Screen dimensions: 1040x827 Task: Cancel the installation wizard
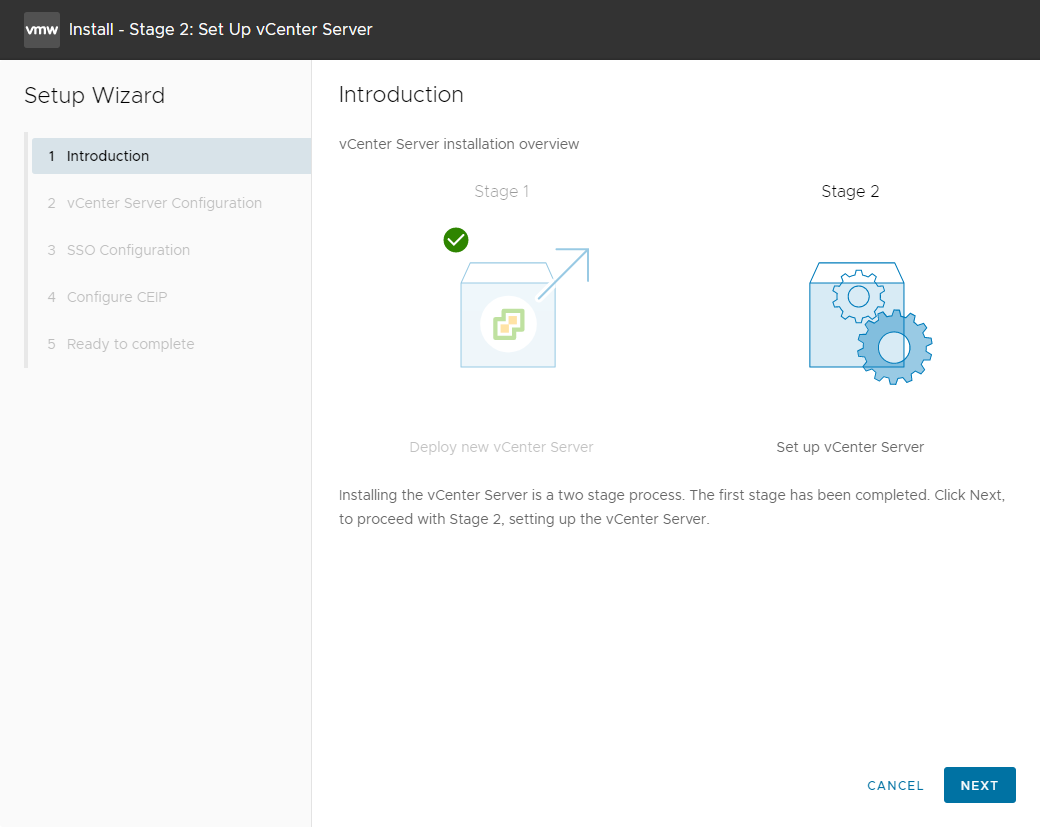895,786
